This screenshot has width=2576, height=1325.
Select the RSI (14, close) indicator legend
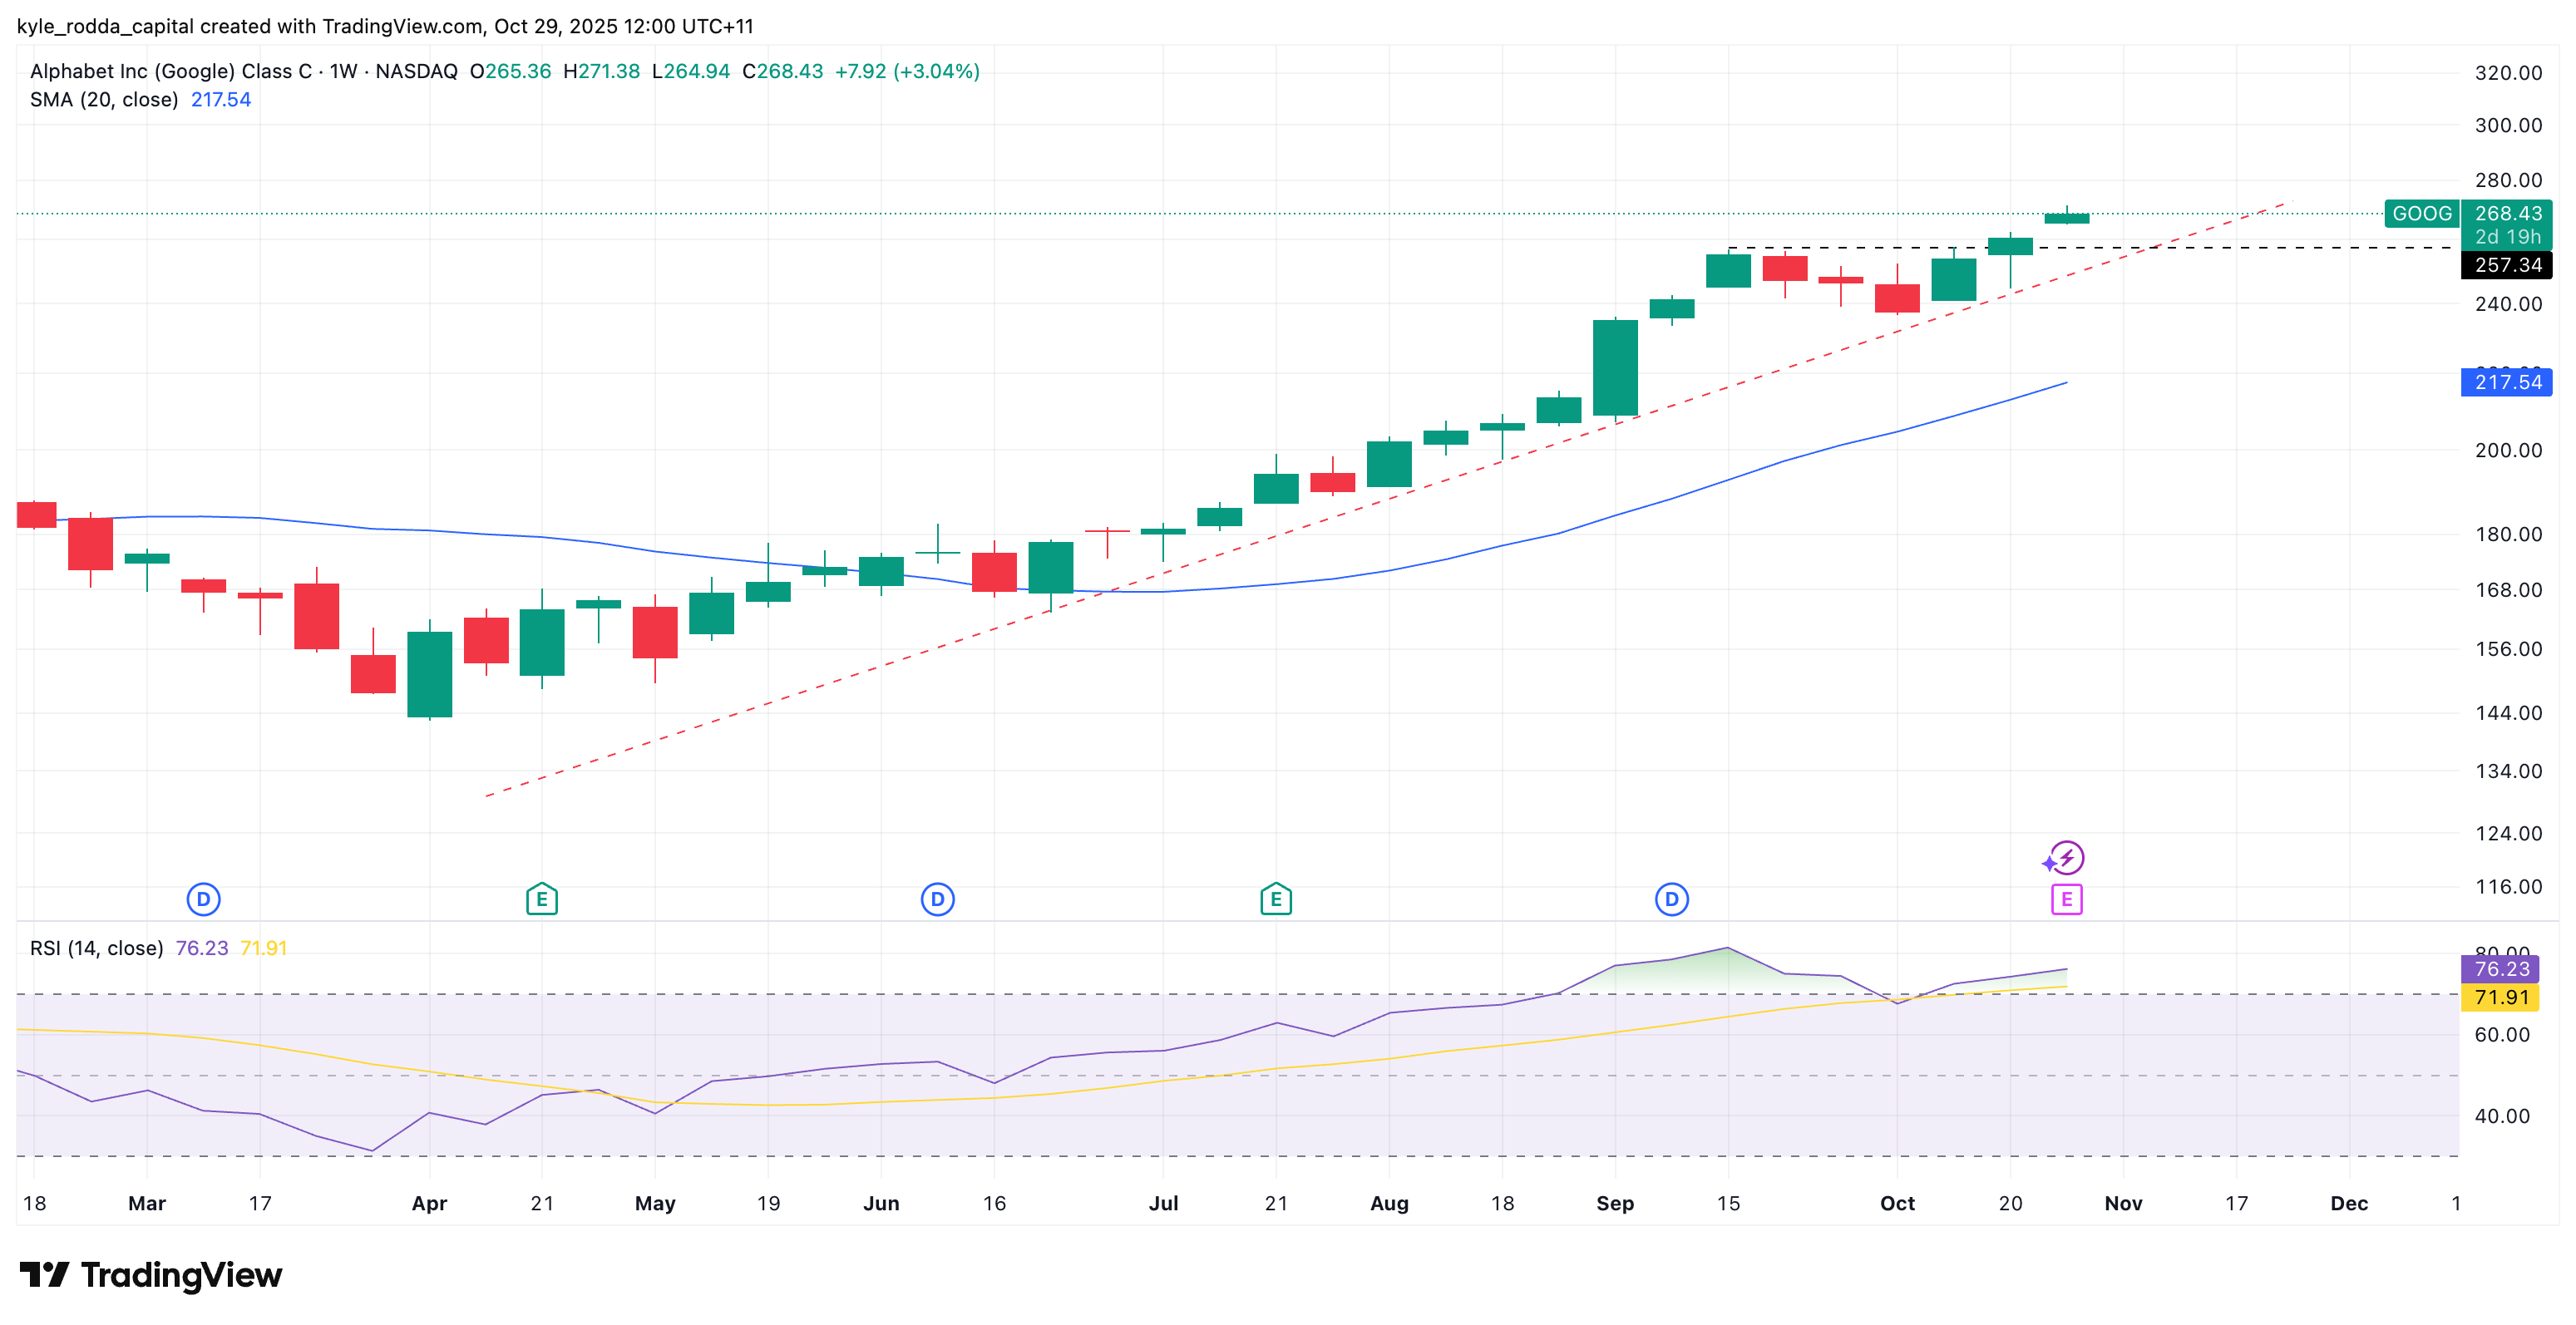[96, 947]
